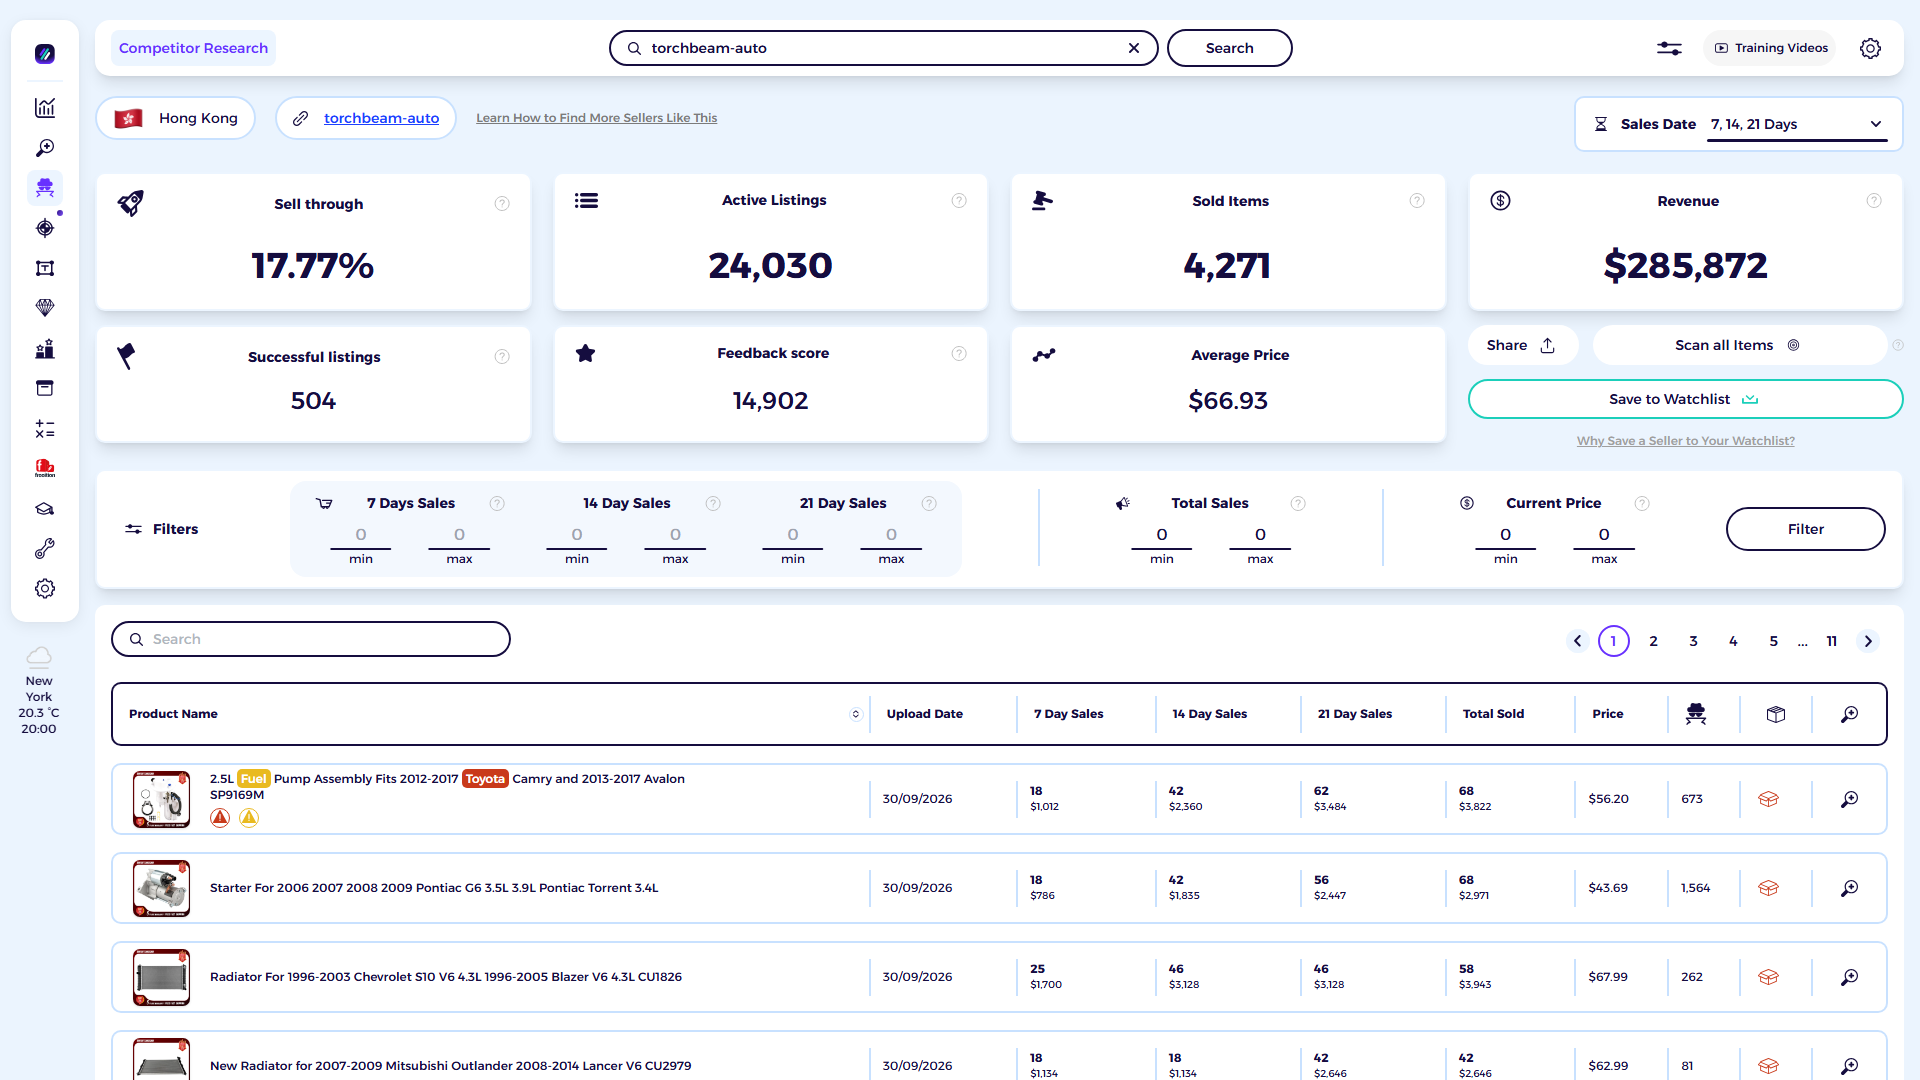Viewport: 1920px width, 1080px height.
Task: Open the diamond sidebar icon
Action: tap(45, 308)
